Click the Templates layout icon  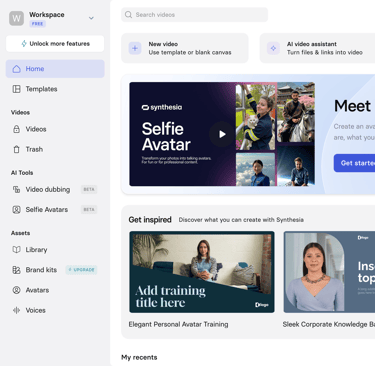pos(16,89)
